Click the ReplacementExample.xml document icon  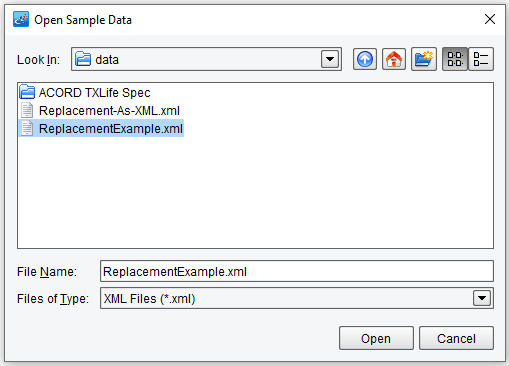(x=27, y=128)
